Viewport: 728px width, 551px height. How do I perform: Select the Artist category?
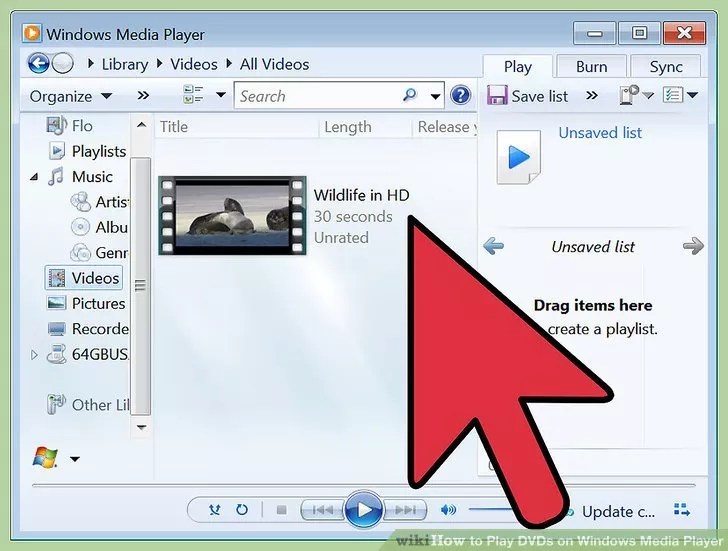click(99, 202)
